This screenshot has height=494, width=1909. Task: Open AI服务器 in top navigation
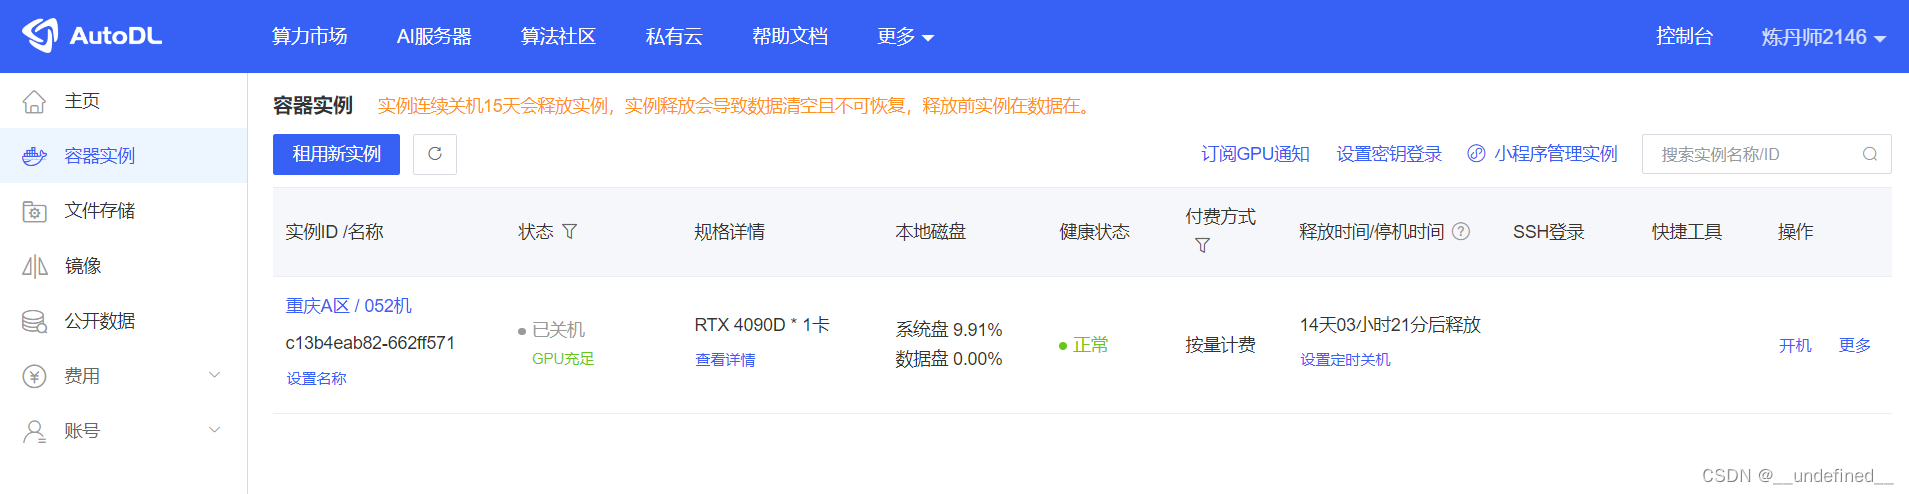tap(434, 36)
